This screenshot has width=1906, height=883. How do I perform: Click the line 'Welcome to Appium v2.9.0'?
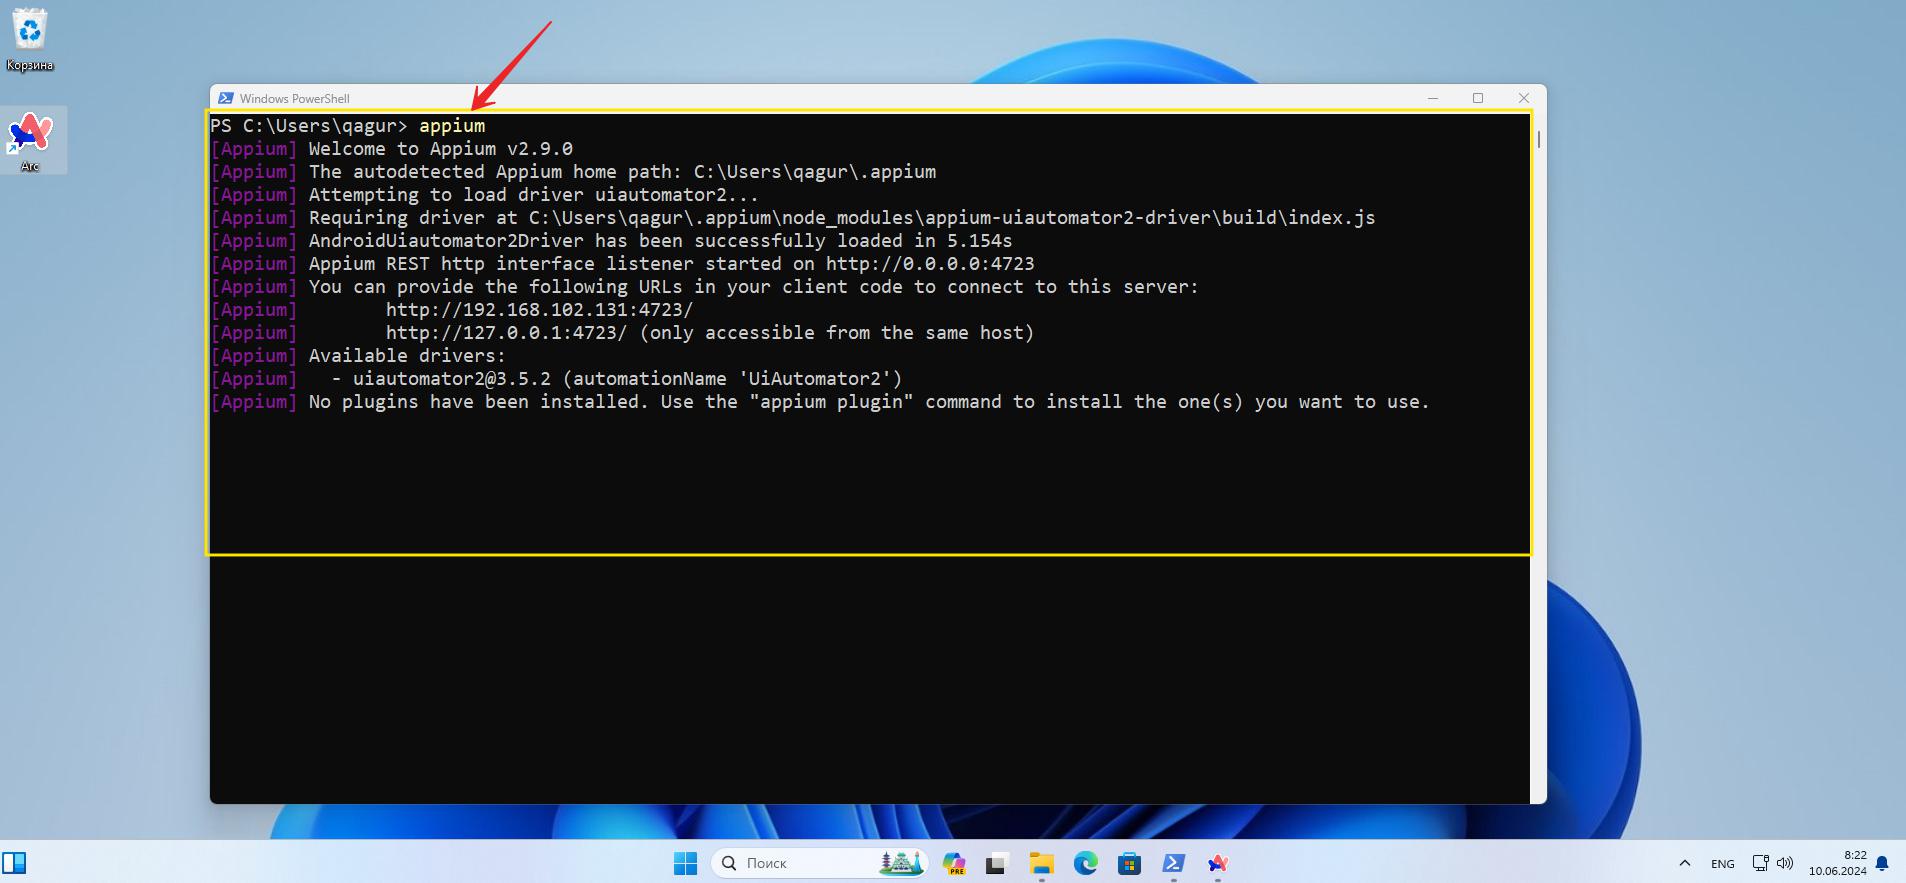(440, 149)
